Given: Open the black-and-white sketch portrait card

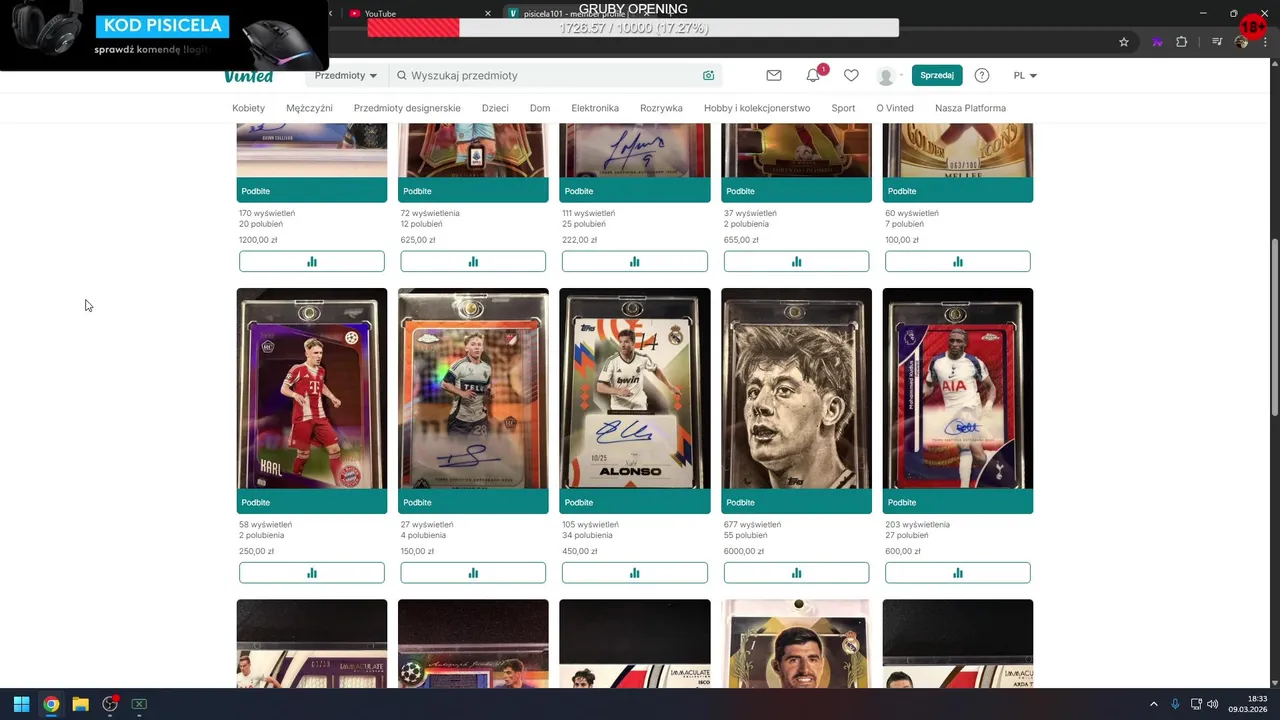Looking at the screenshot, I should point(797,388).
